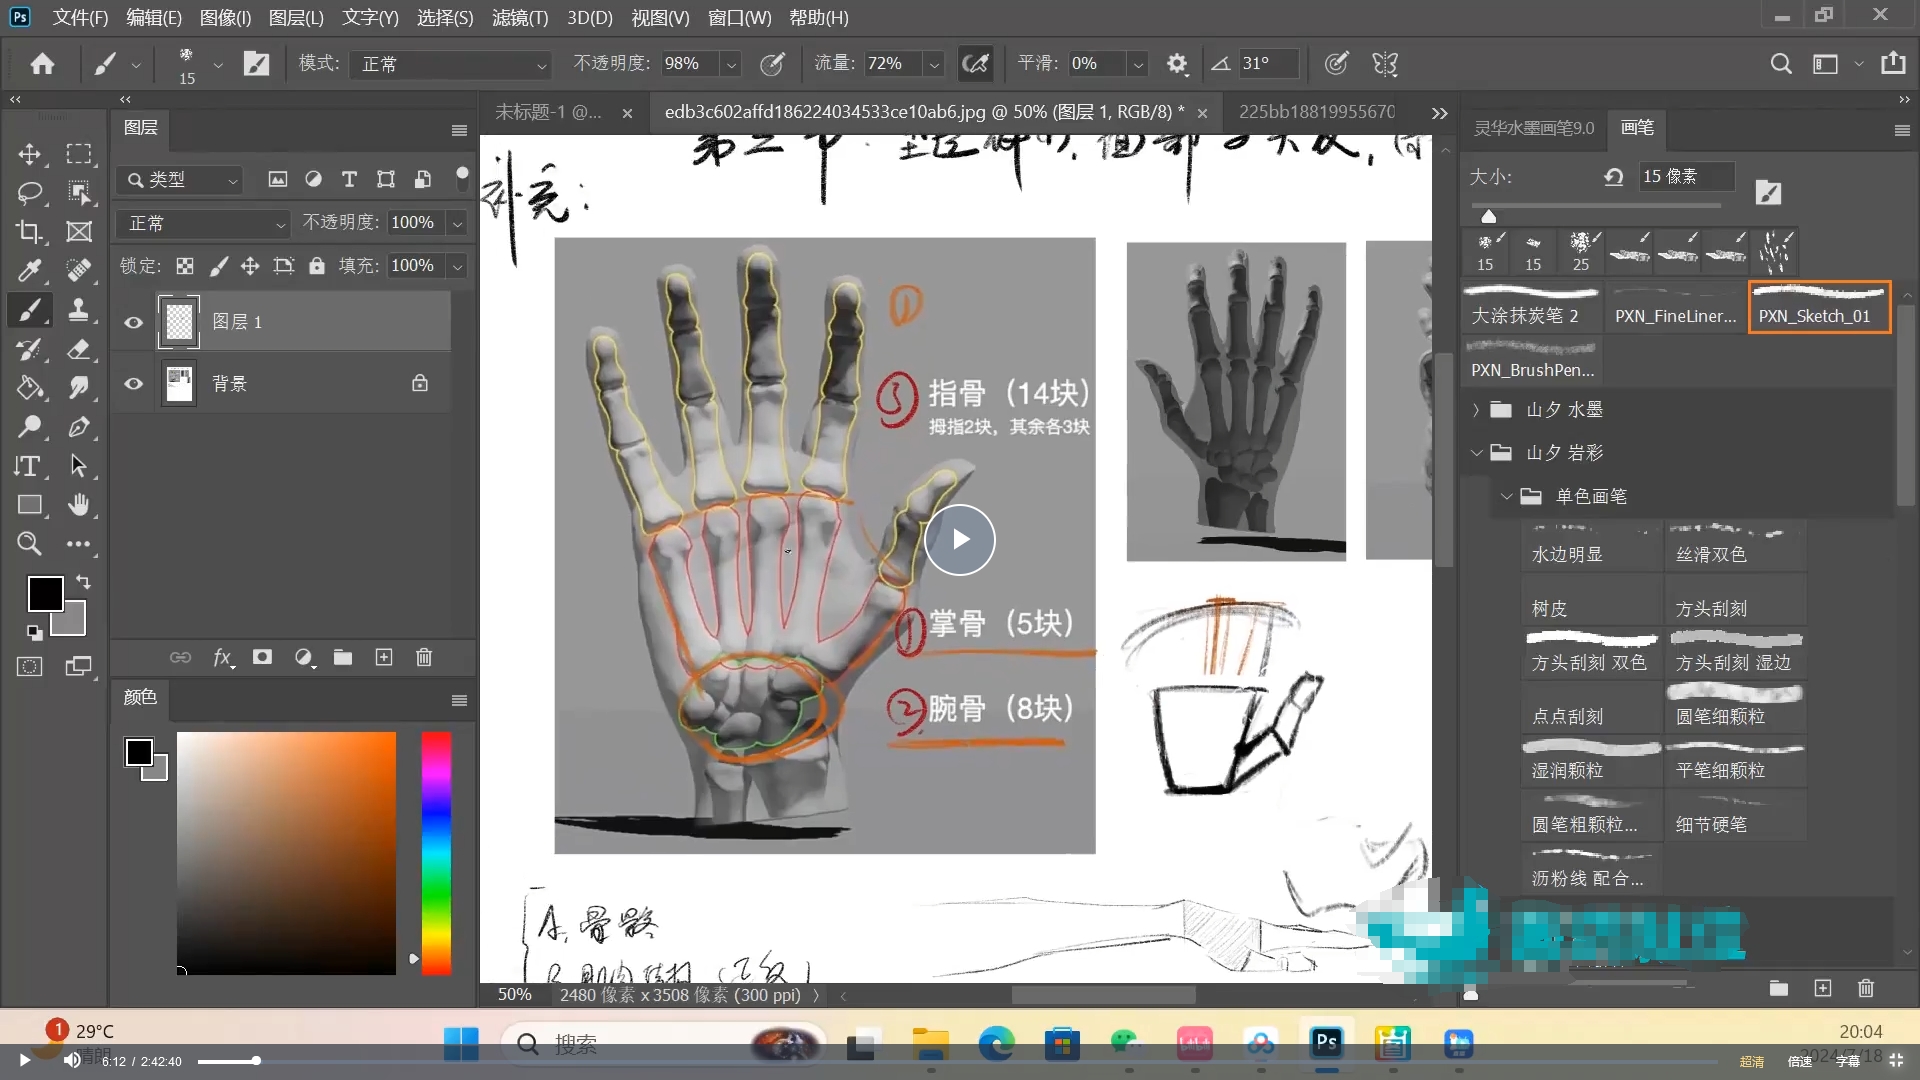Click the brush size slider
1920x1080 pixels.
coord(1596,207)
